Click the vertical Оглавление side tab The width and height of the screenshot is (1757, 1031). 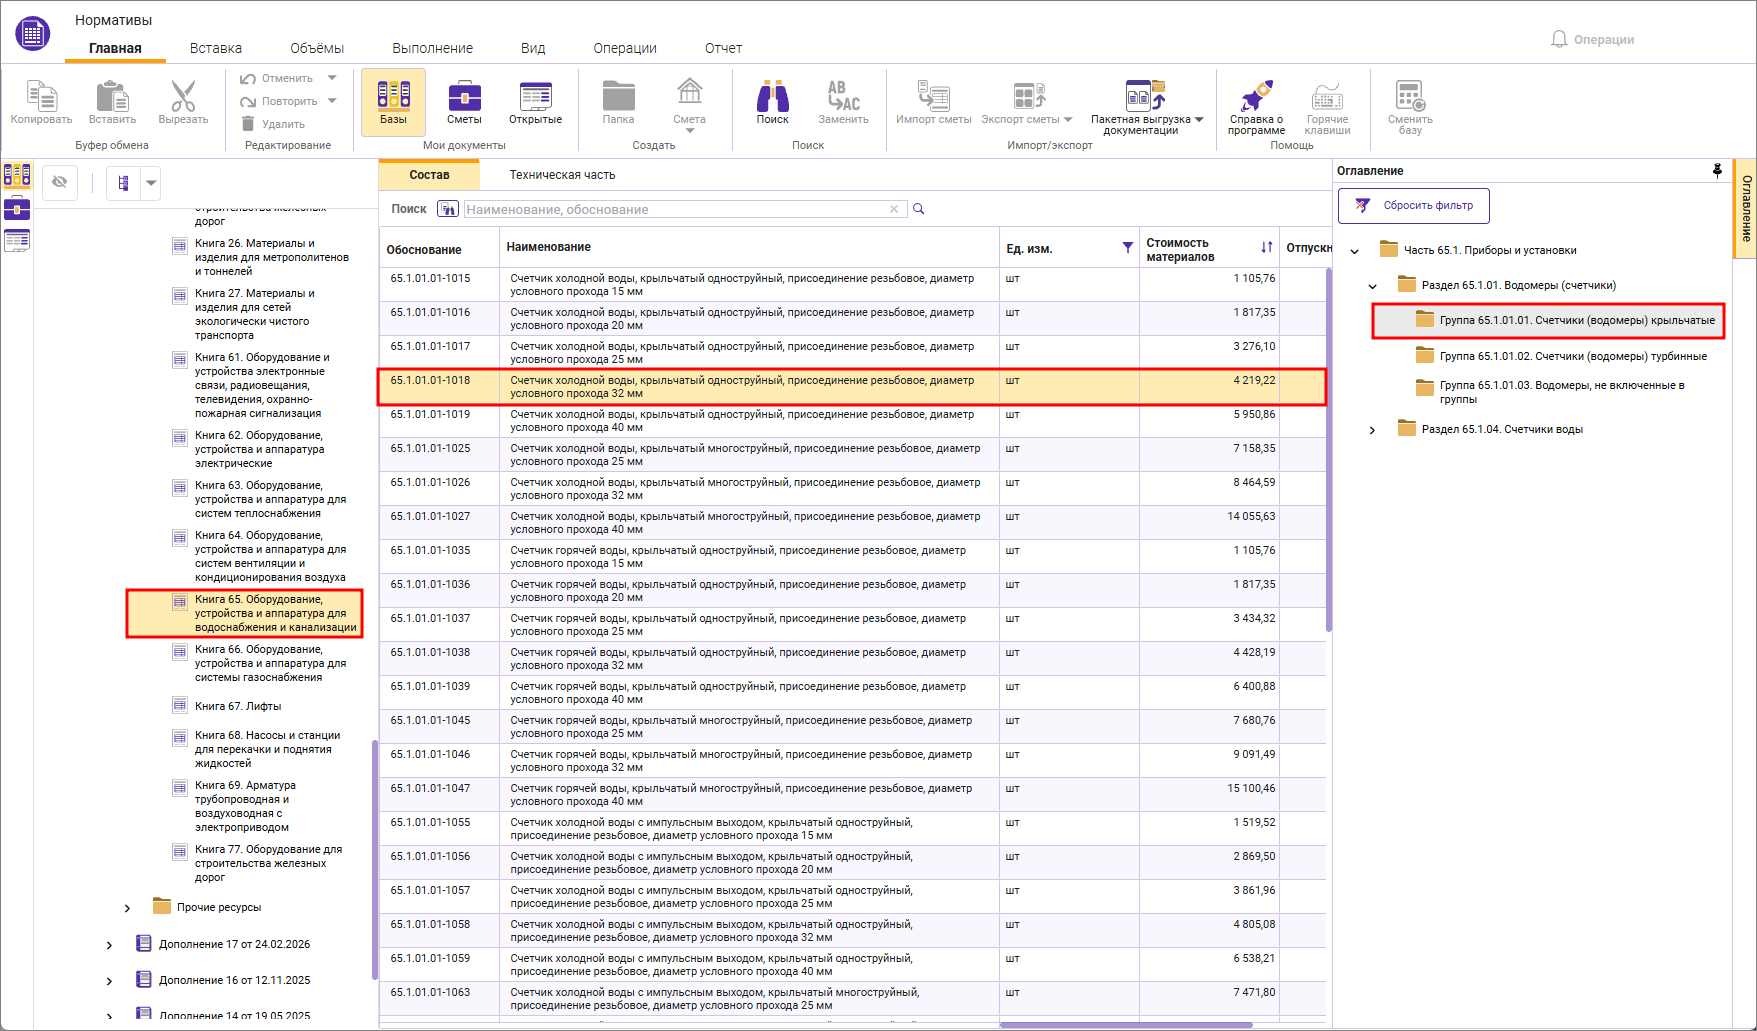pos(1745,208)
